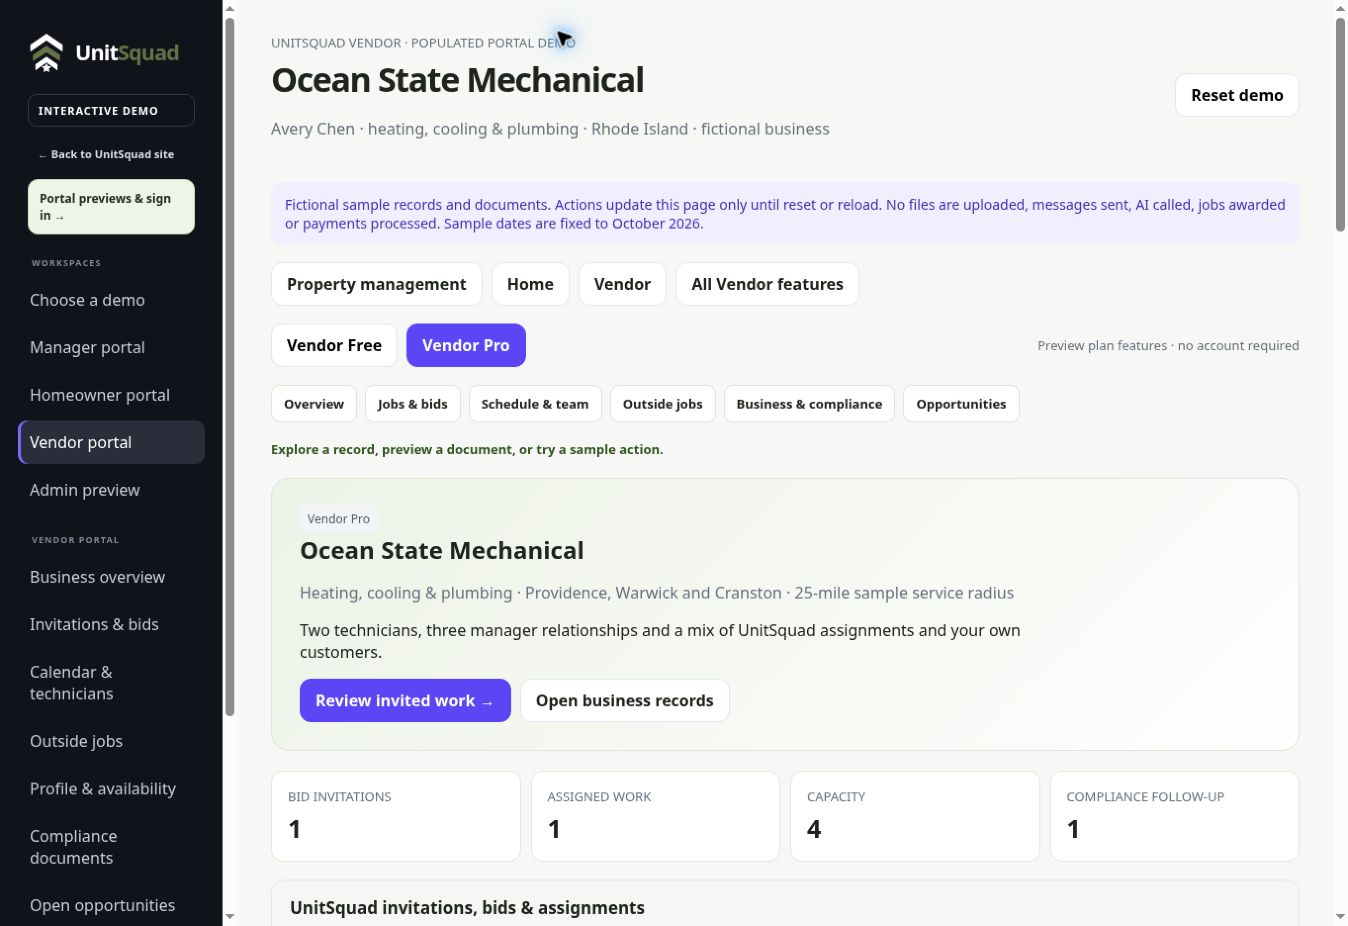Click the INTERACTIVE DEMO badge

click(x=111, y=111)
